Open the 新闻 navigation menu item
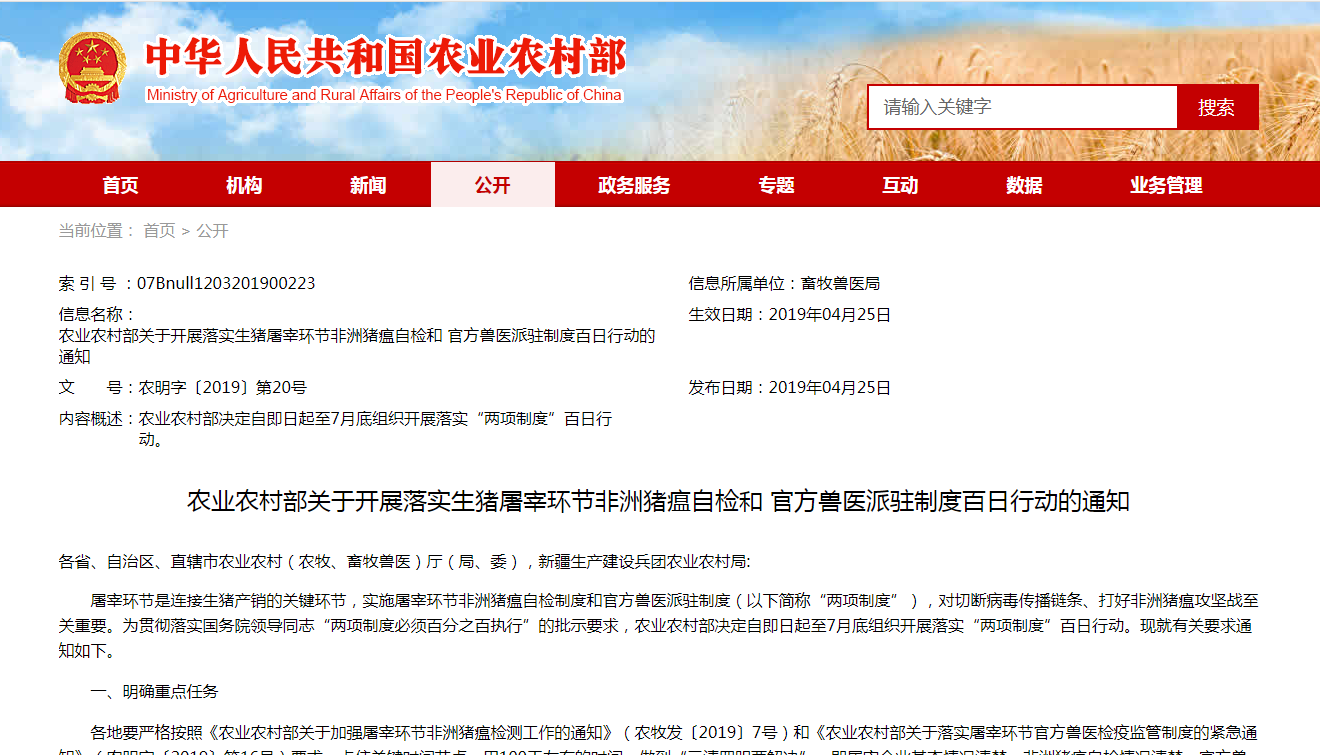1320x755 pixels. pos(368,185)
